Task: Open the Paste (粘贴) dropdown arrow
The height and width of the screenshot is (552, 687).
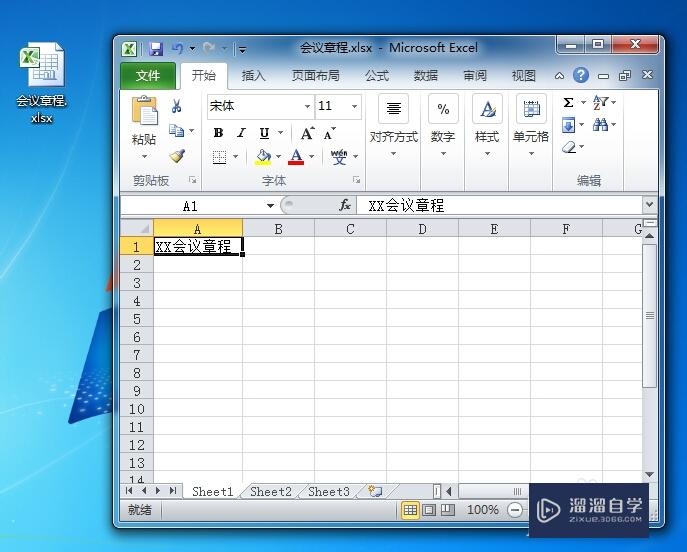Action: (x=144, y=156)
